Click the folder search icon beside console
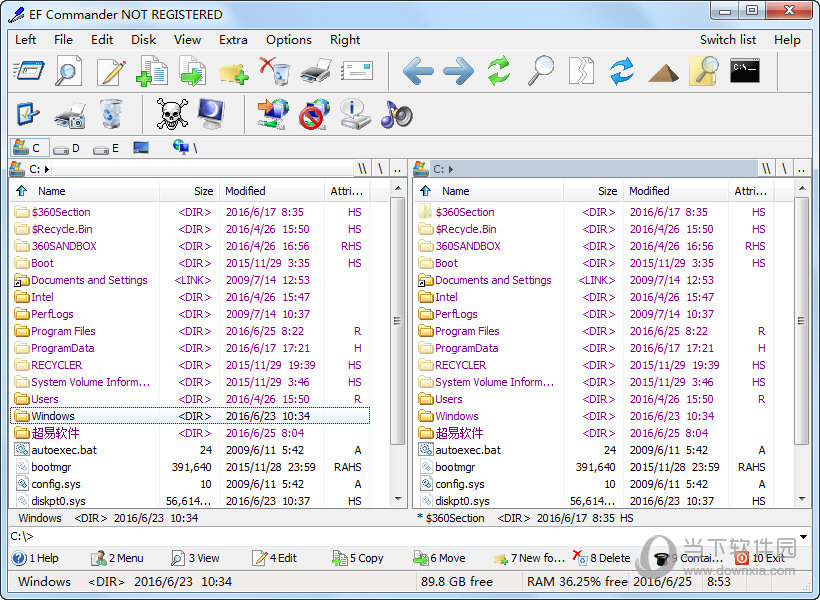The width and height of the screenshot is (820, 600). pos(704,71)
